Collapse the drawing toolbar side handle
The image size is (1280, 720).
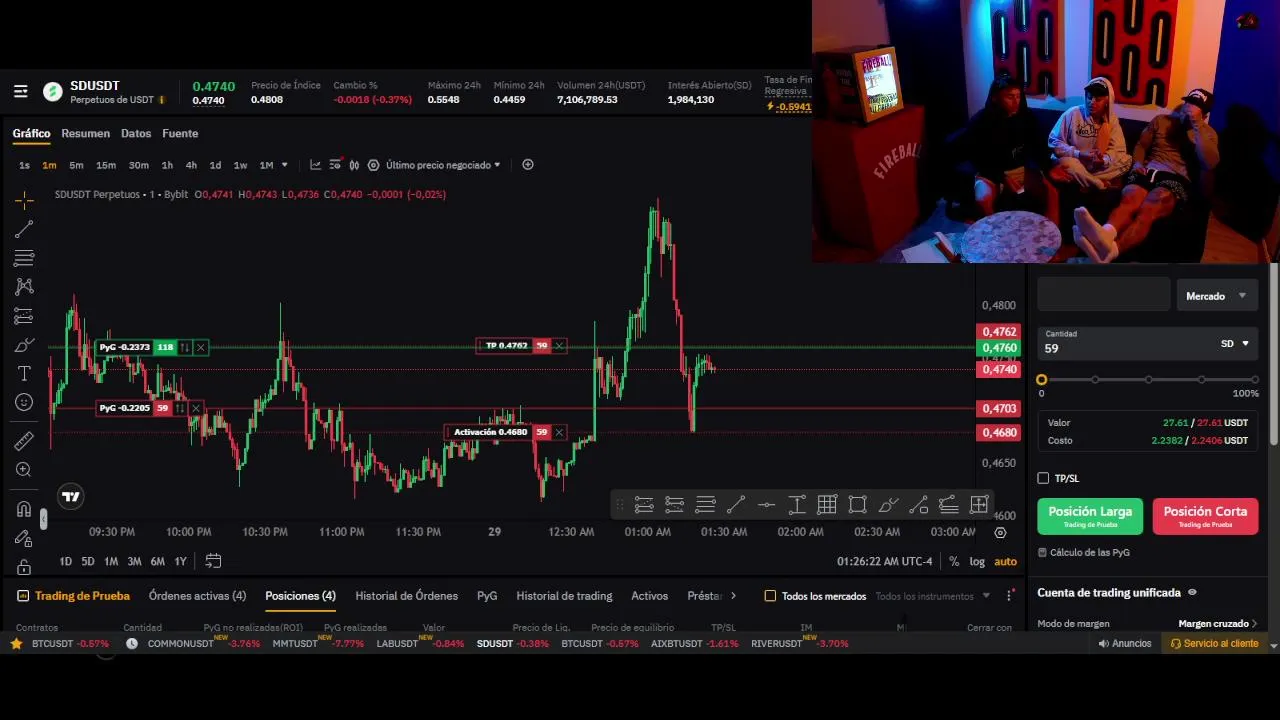coord(43,518)
